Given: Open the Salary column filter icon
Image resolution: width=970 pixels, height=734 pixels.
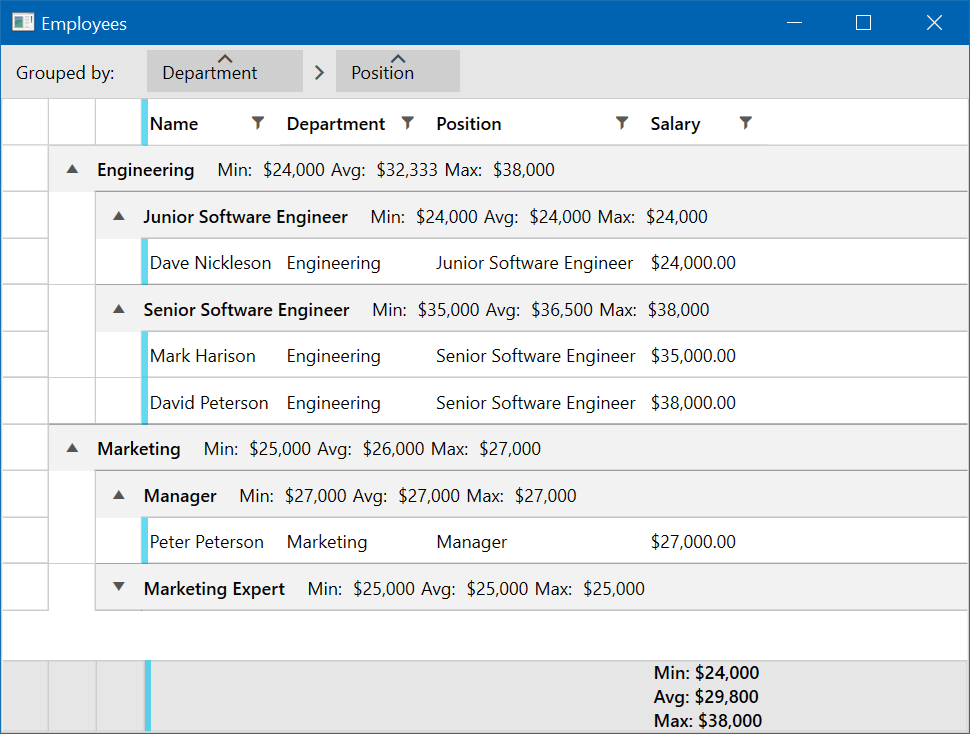Looking at the screenshot, I should click(x=746, y=123).
